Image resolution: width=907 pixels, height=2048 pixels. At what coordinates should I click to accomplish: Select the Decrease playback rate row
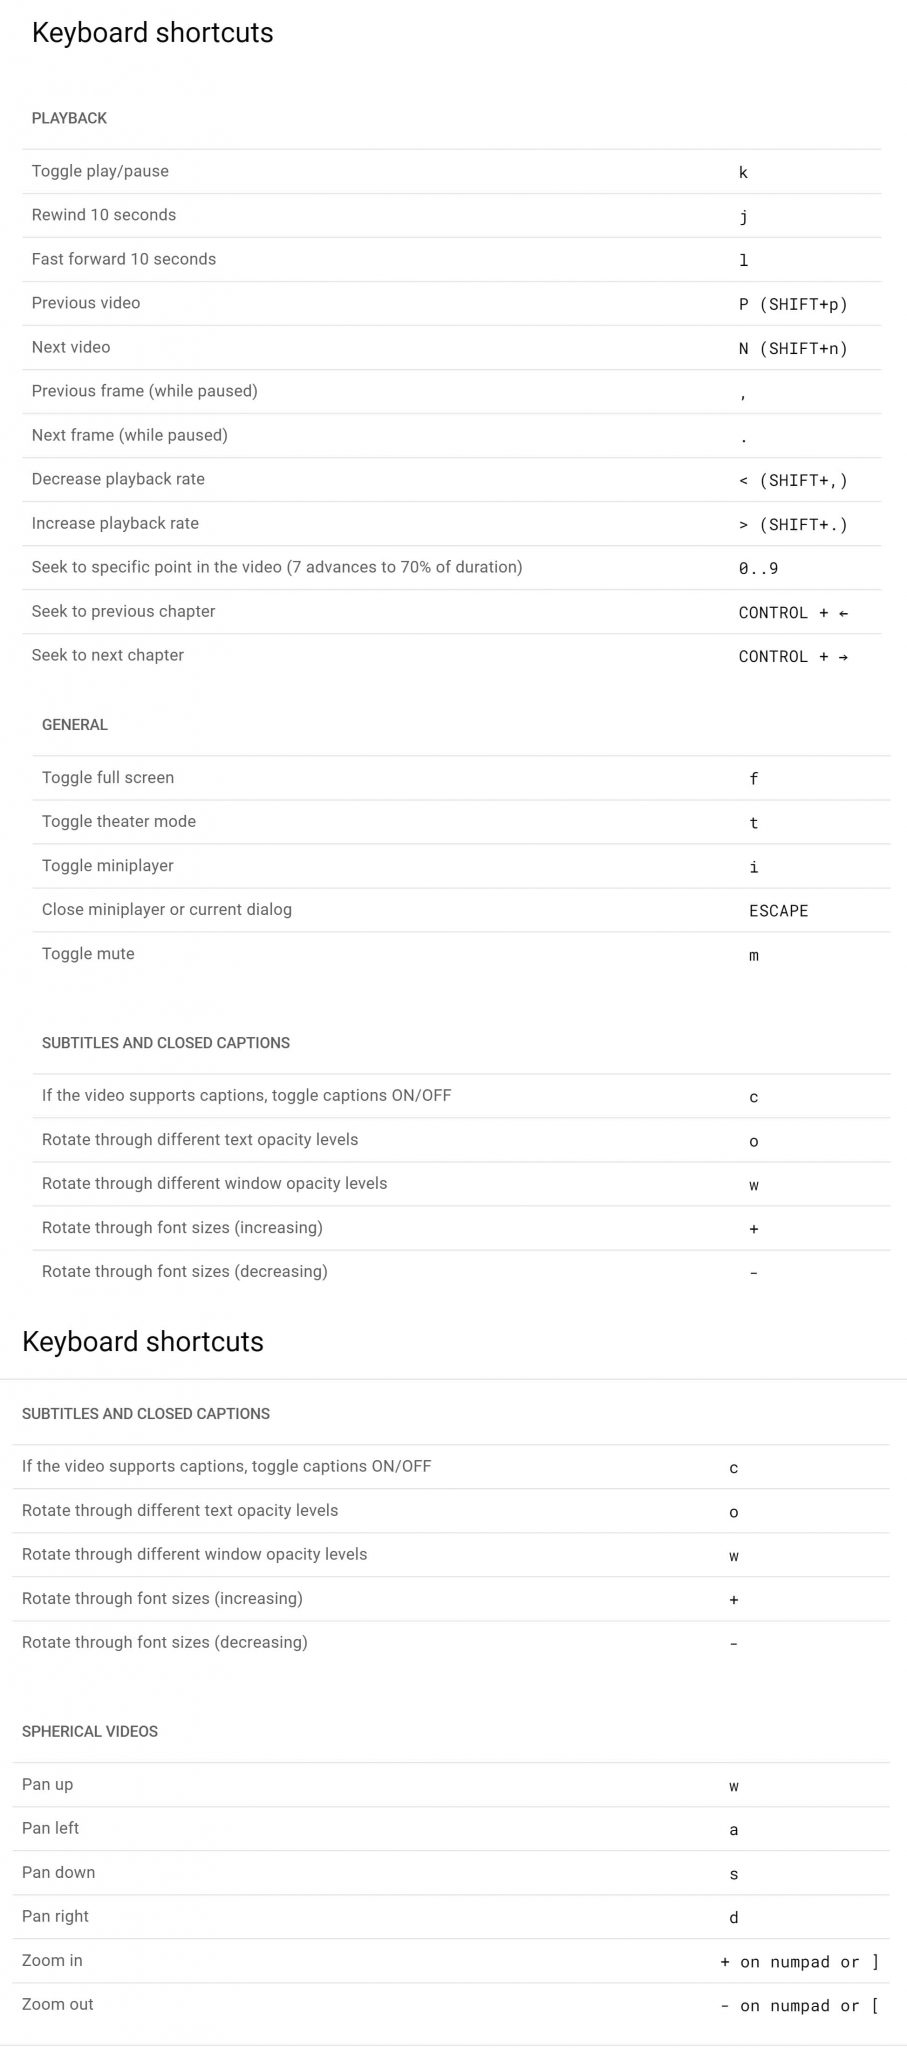(118, 479)
